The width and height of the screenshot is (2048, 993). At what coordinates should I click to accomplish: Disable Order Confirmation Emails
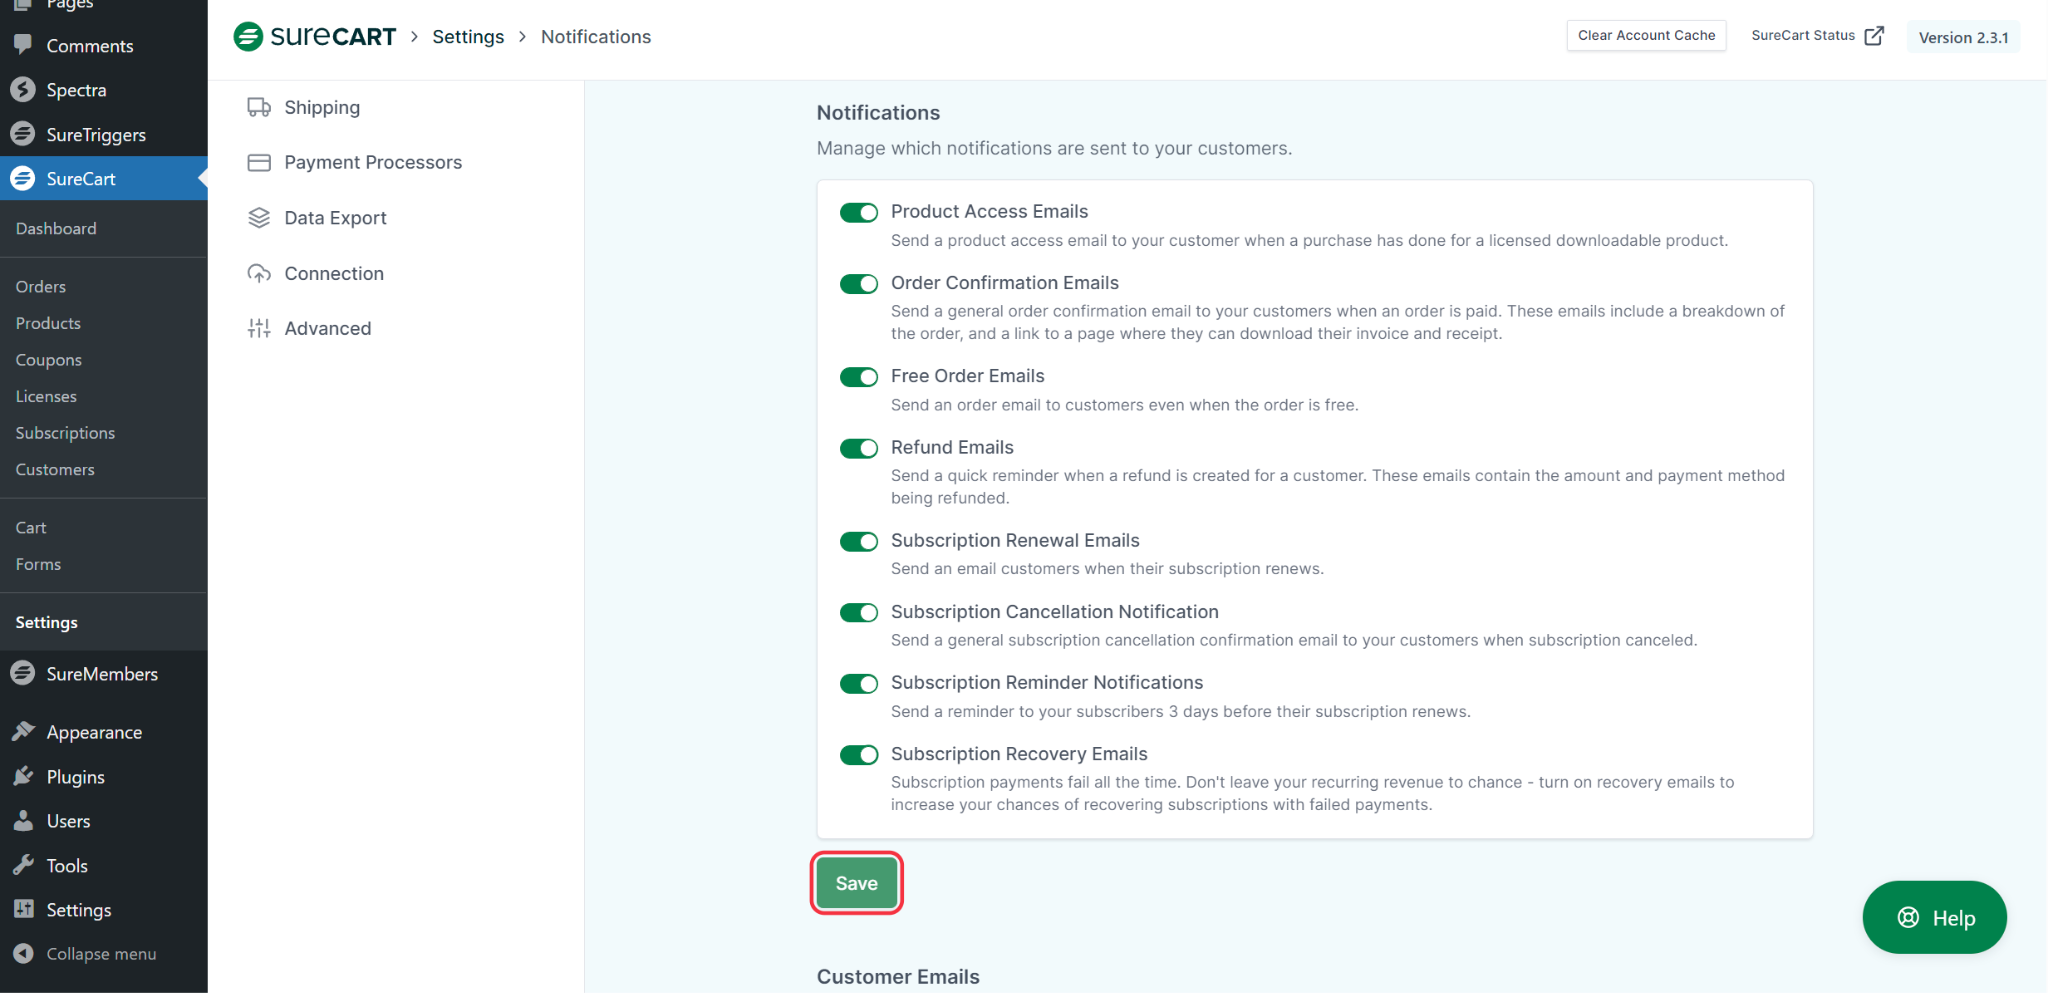[858, 283]
